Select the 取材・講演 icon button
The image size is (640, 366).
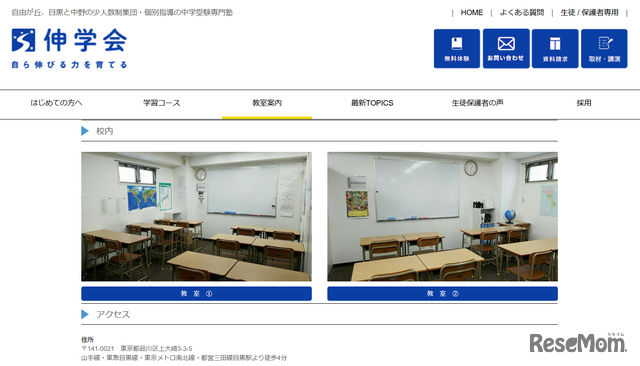coord(604,49)
